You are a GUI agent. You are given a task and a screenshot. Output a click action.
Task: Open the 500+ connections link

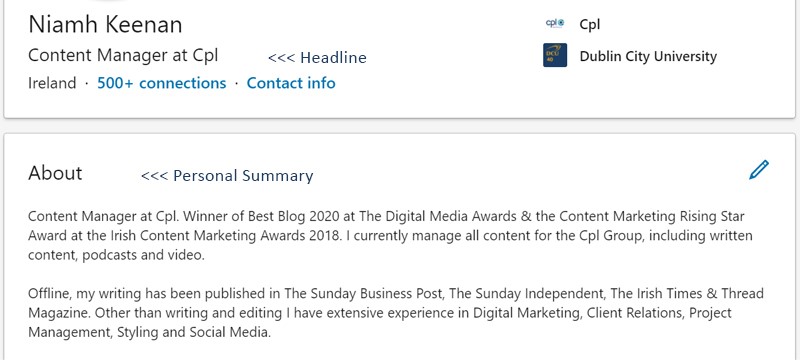[x=162, y=83]
